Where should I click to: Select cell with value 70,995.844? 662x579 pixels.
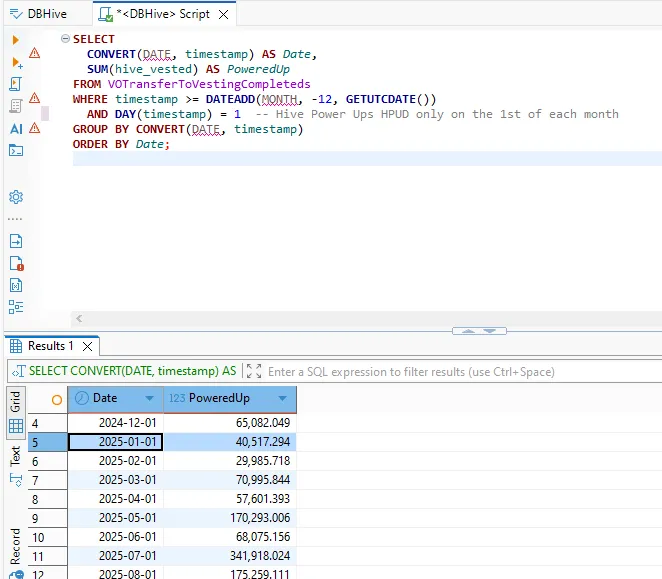tap(230, 480)
